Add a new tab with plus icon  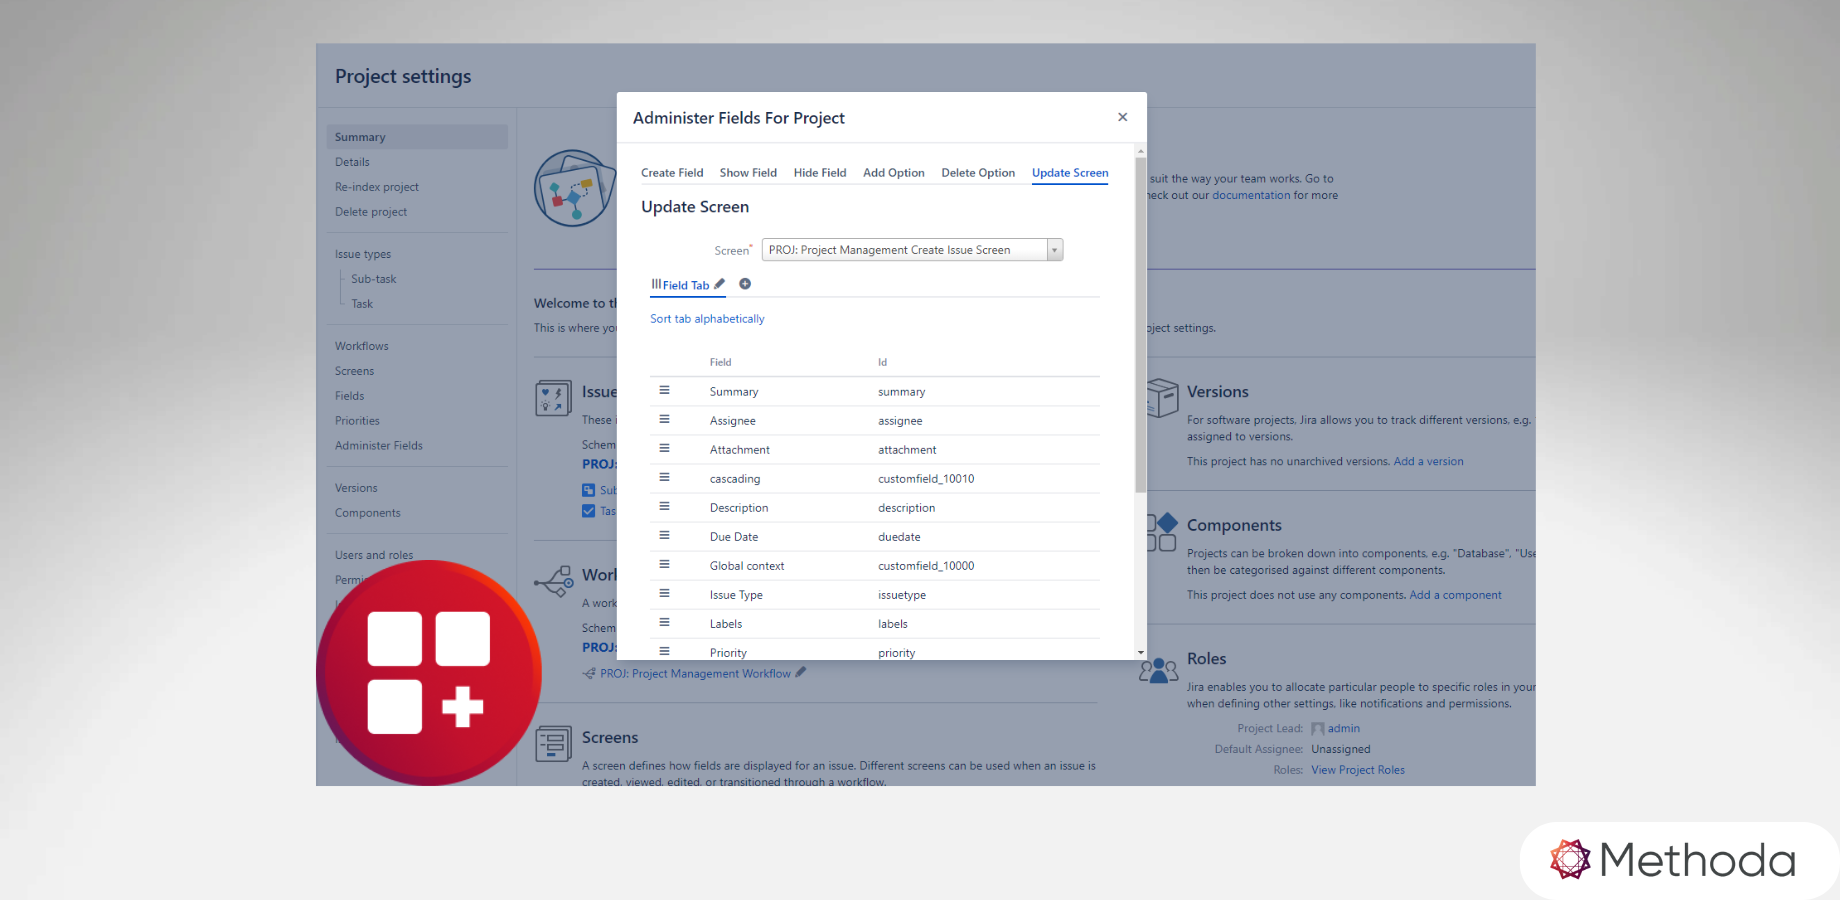(745, 284)
